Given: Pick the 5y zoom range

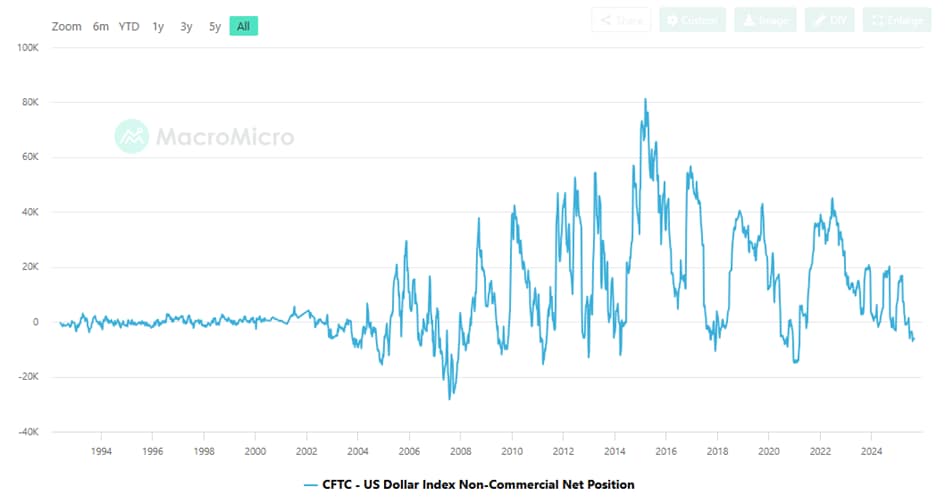Looking at the screenshot, I should [215, 26].
